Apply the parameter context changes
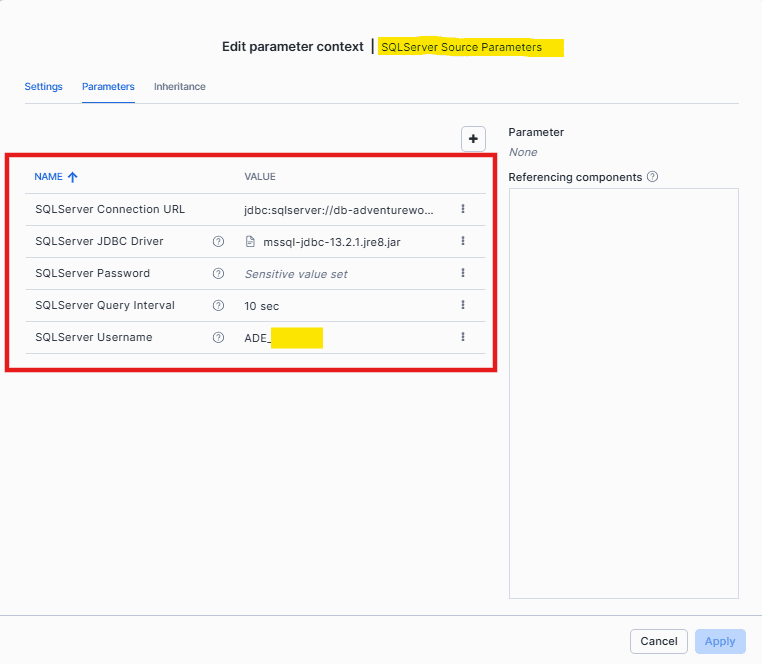The height and width of the screenshot is (664, 762). [x=720, y=641]
